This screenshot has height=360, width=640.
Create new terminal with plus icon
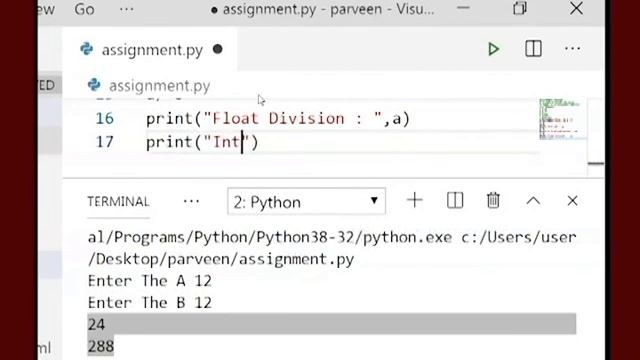414,200
